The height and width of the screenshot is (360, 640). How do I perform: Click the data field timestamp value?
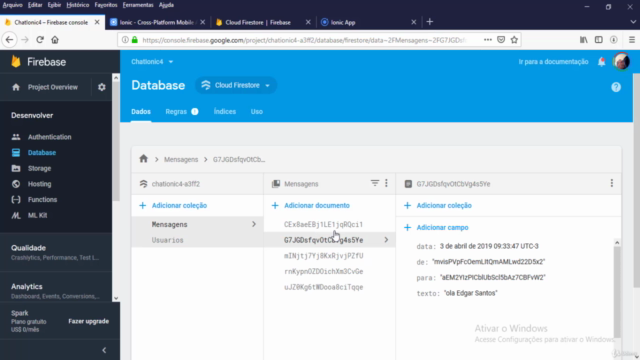click(489, 246)
